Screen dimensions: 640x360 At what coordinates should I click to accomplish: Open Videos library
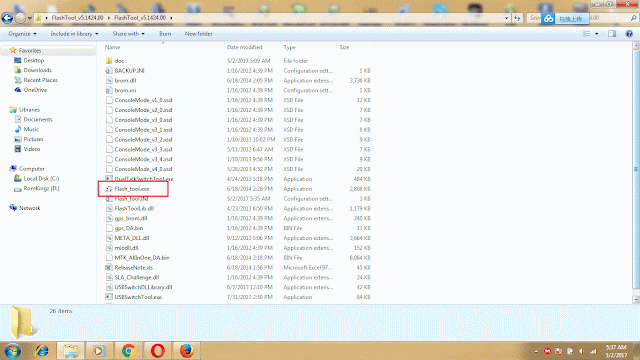(32, 149)
